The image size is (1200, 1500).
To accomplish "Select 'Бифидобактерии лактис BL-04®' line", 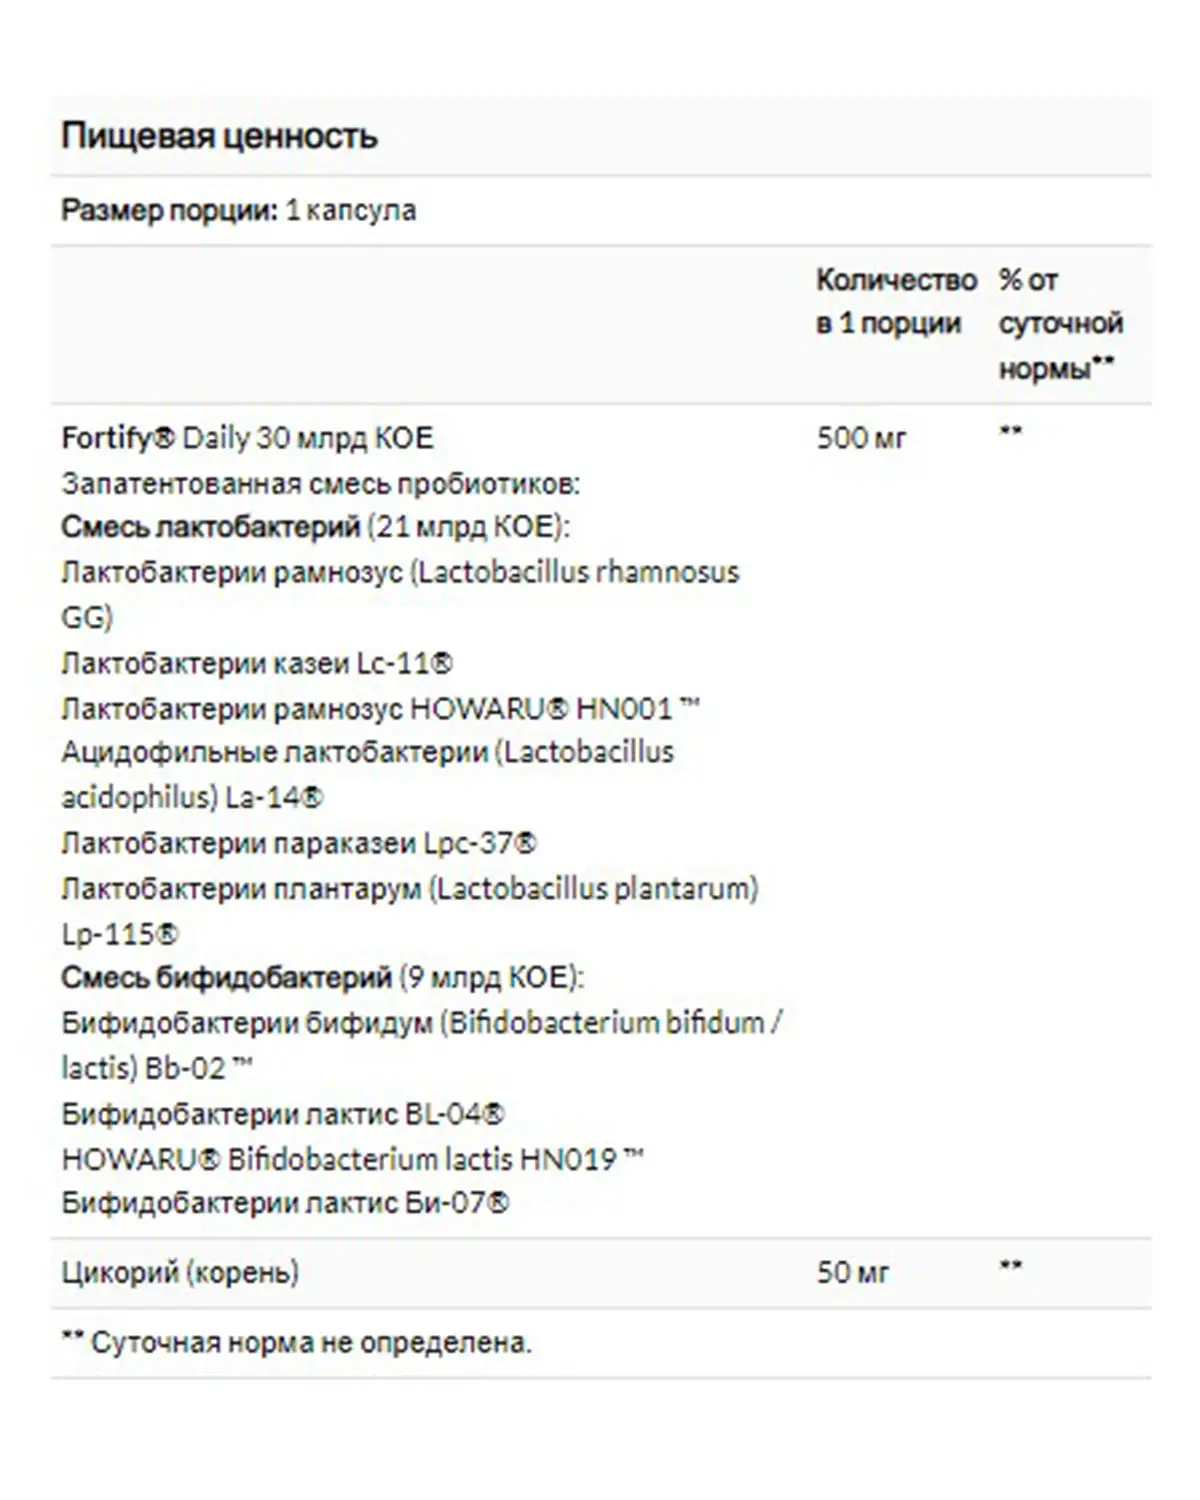I will 283,1114.
